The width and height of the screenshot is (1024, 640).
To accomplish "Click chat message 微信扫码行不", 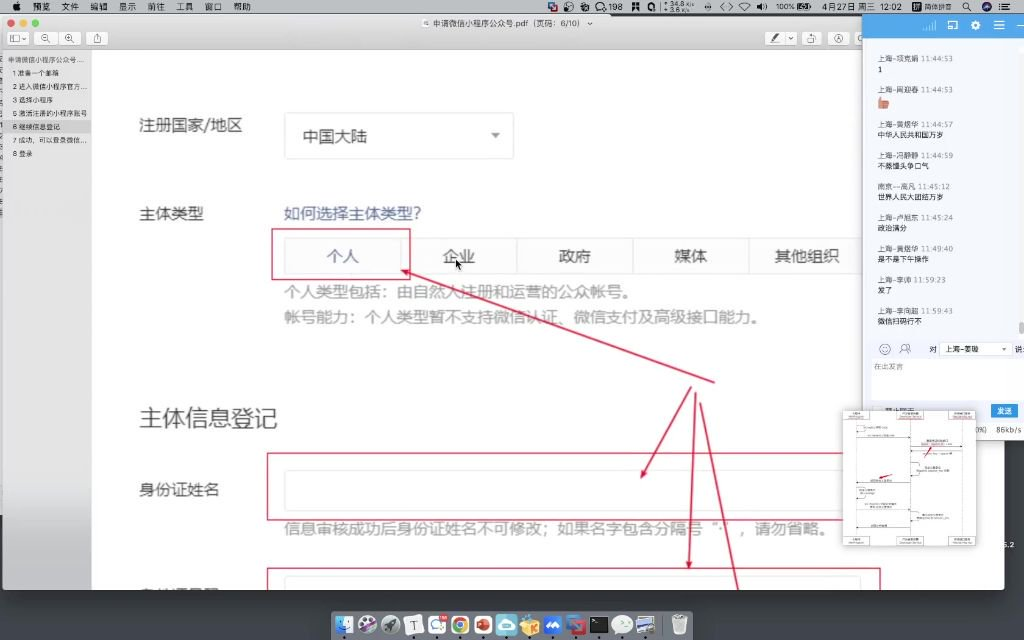I will (x=900, y=321).
